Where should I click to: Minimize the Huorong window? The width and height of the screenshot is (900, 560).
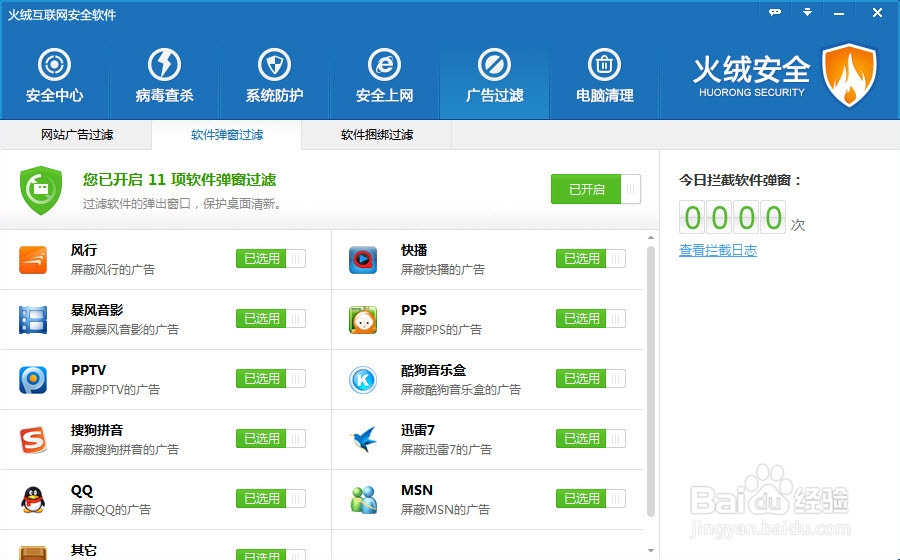coord(839,13)
